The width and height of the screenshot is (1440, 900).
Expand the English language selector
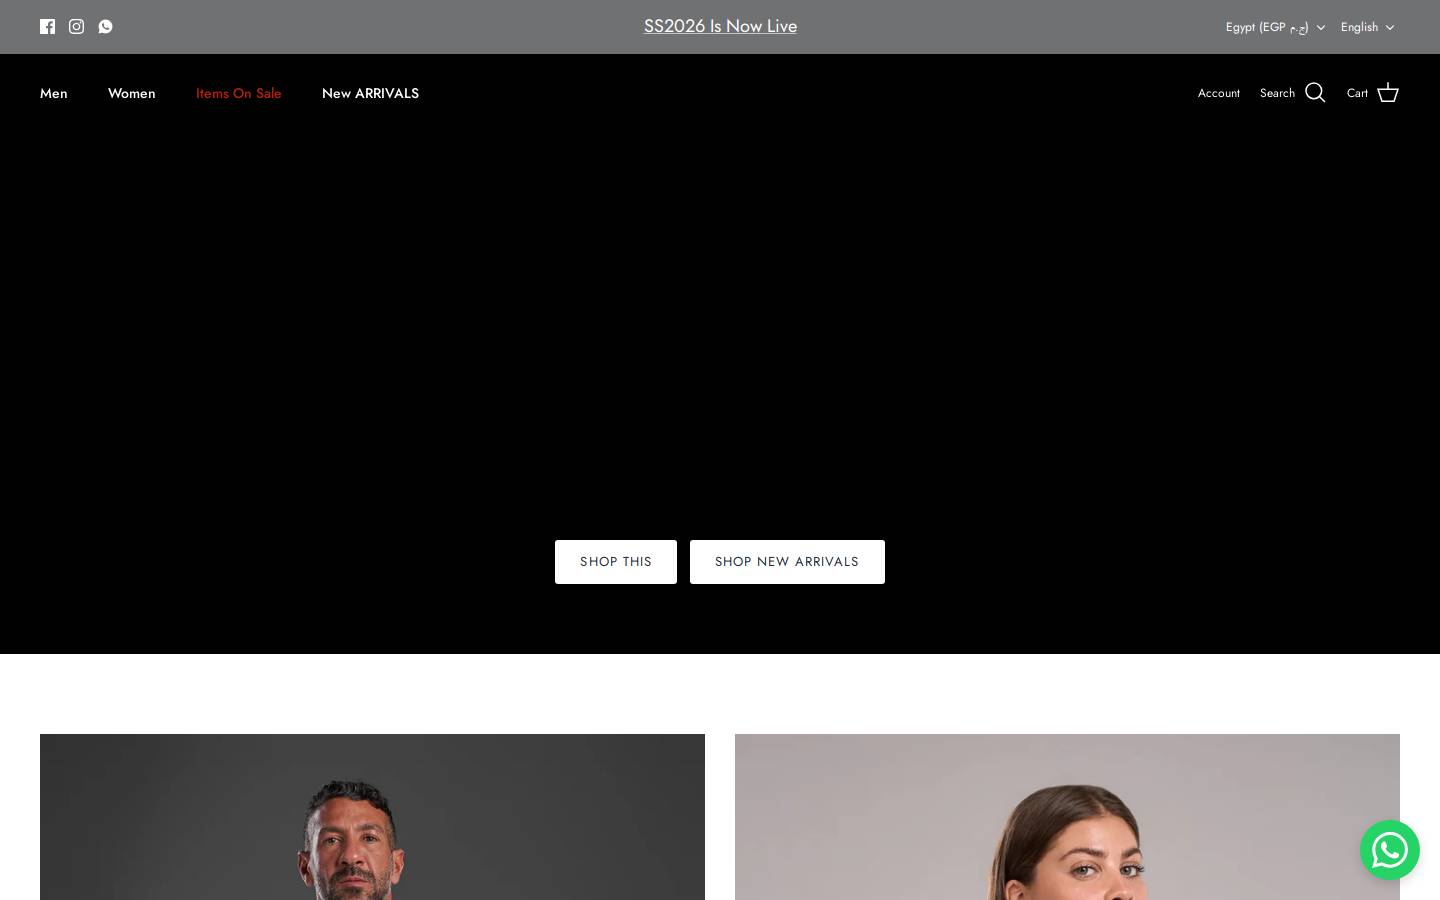point(1367,27)
